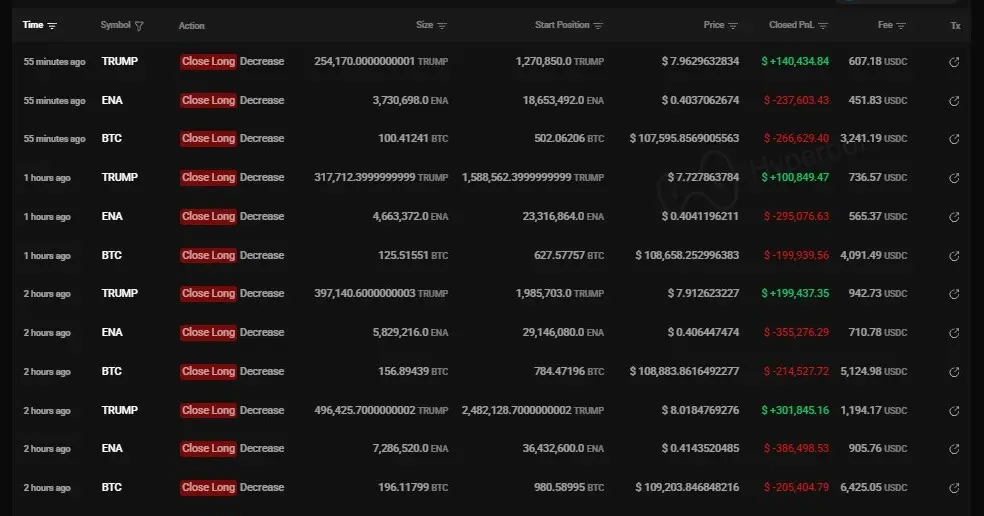
Task: Open transaction link for ENA -237,603.43 row
Action: tap(954, 101)
